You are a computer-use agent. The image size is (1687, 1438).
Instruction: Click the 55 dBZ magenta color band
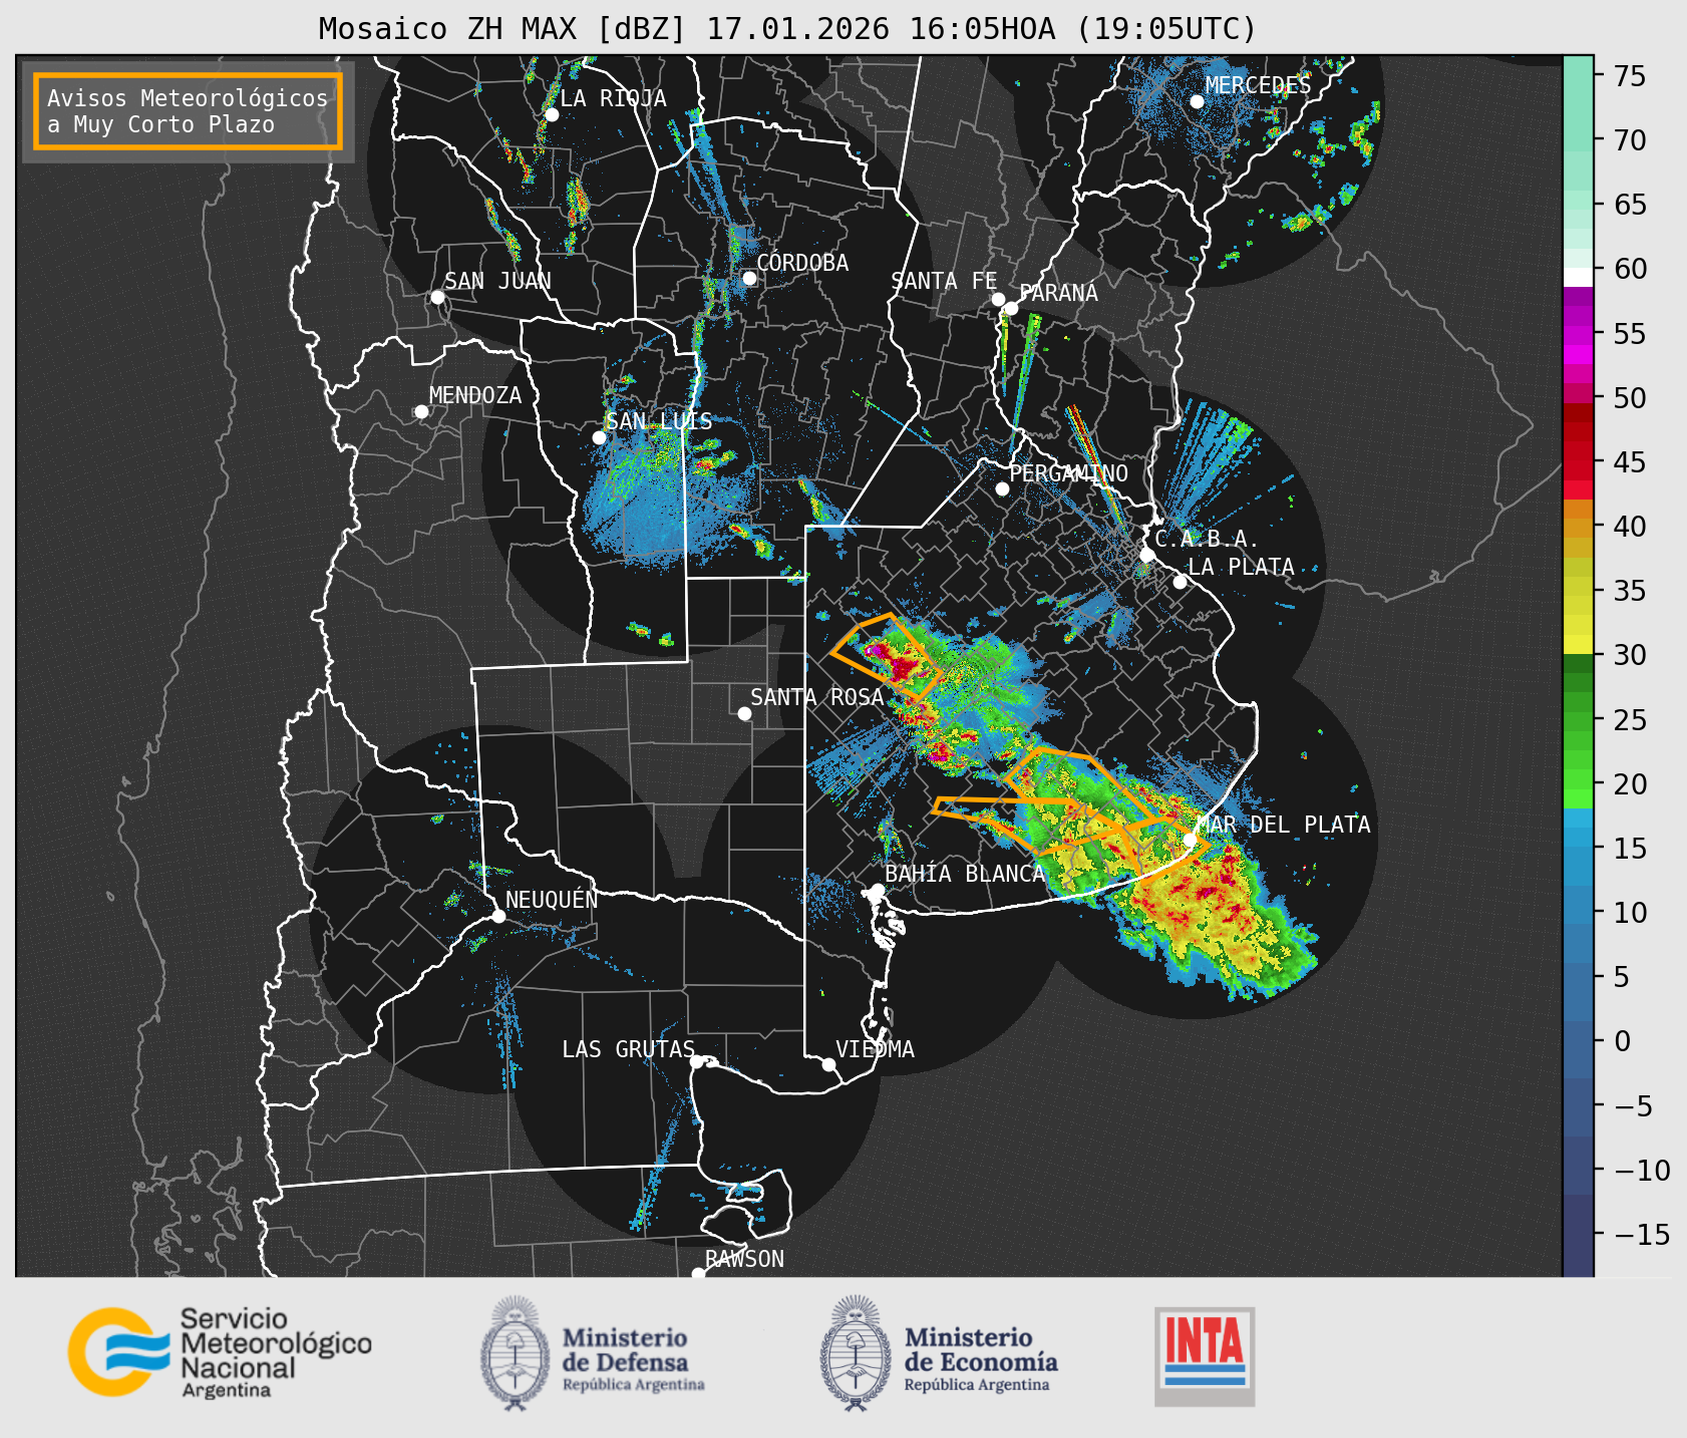point(1578,334)
